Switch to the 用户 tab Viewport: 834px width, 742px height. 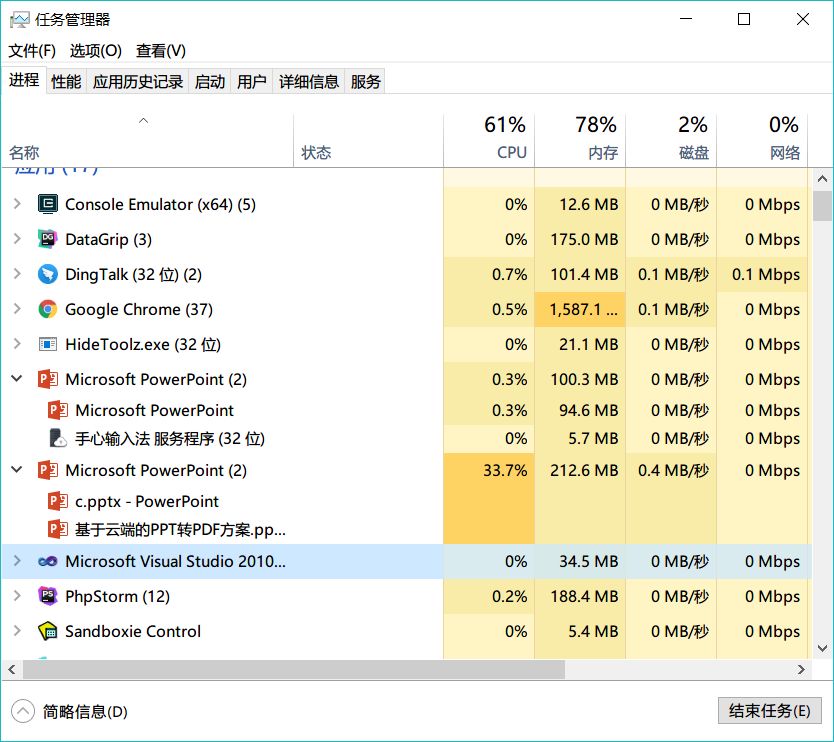pyautogui.click(x=252, y=81)
